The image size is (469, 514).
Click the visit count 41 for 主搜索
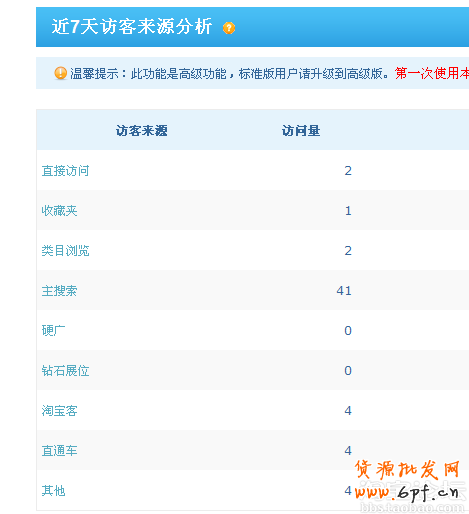pos(344,291)
